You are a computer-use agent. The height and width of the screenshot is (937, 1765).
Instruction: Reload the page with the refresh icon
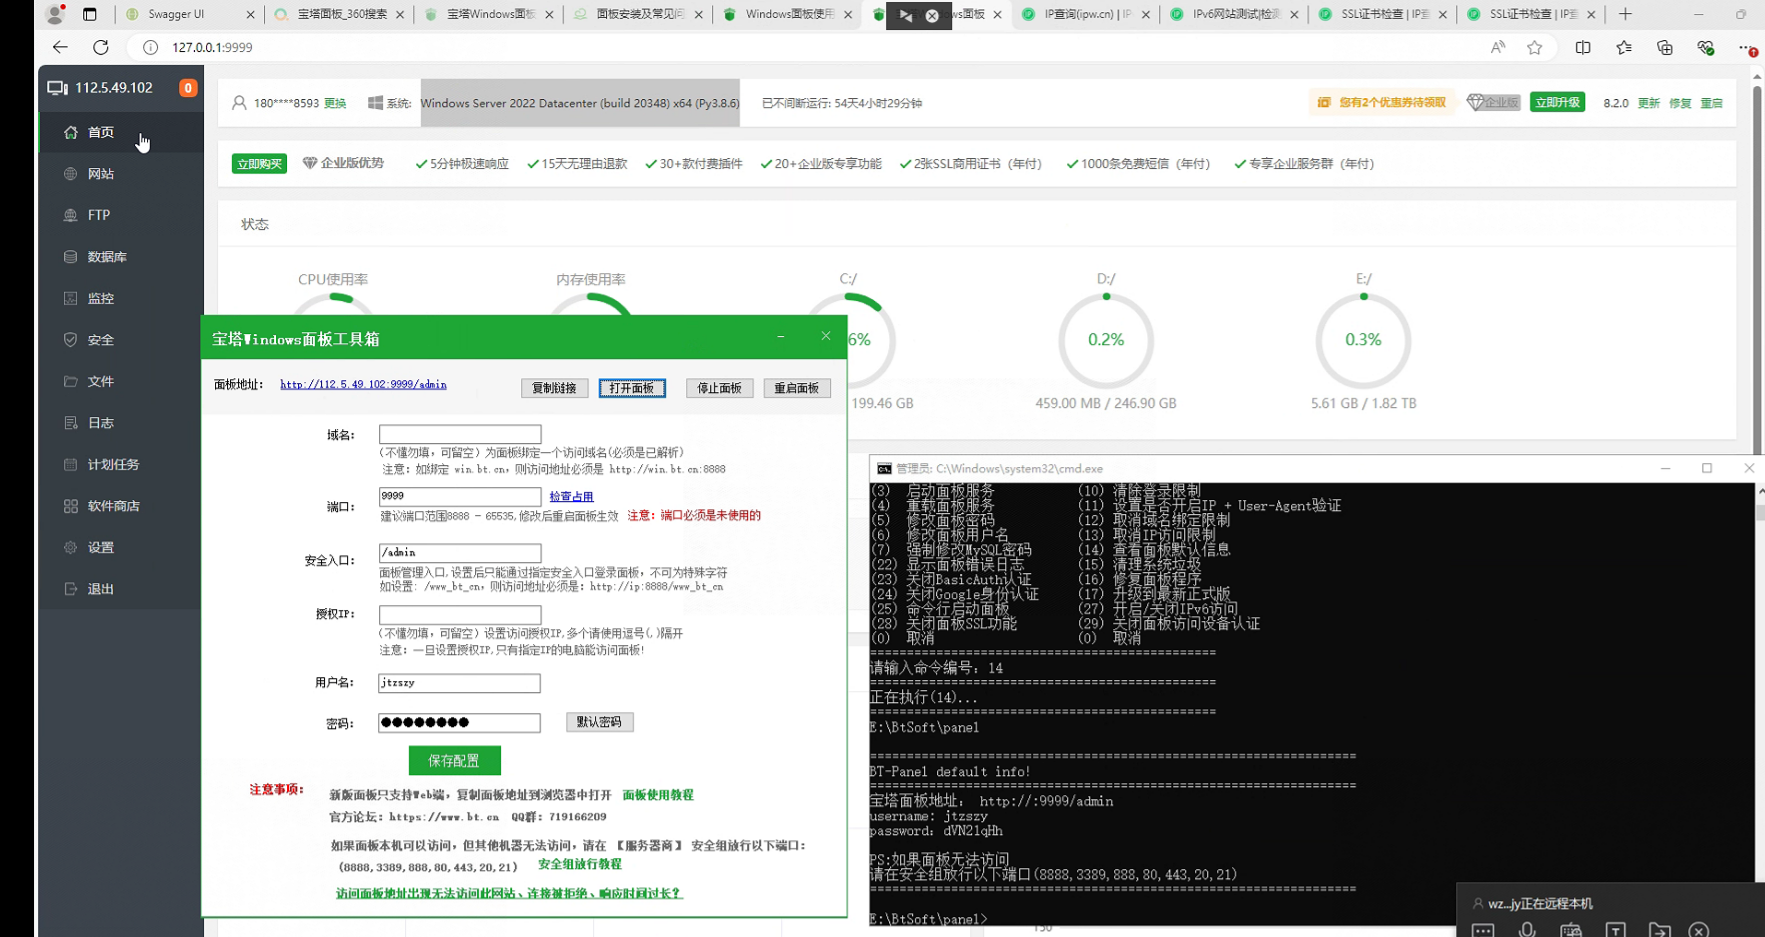pos(101,47)
